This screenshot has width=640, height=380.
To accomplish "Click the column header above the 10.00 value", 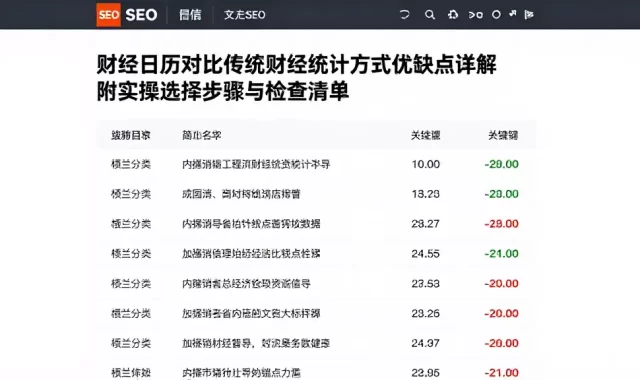I will click(x=425, y=135).
